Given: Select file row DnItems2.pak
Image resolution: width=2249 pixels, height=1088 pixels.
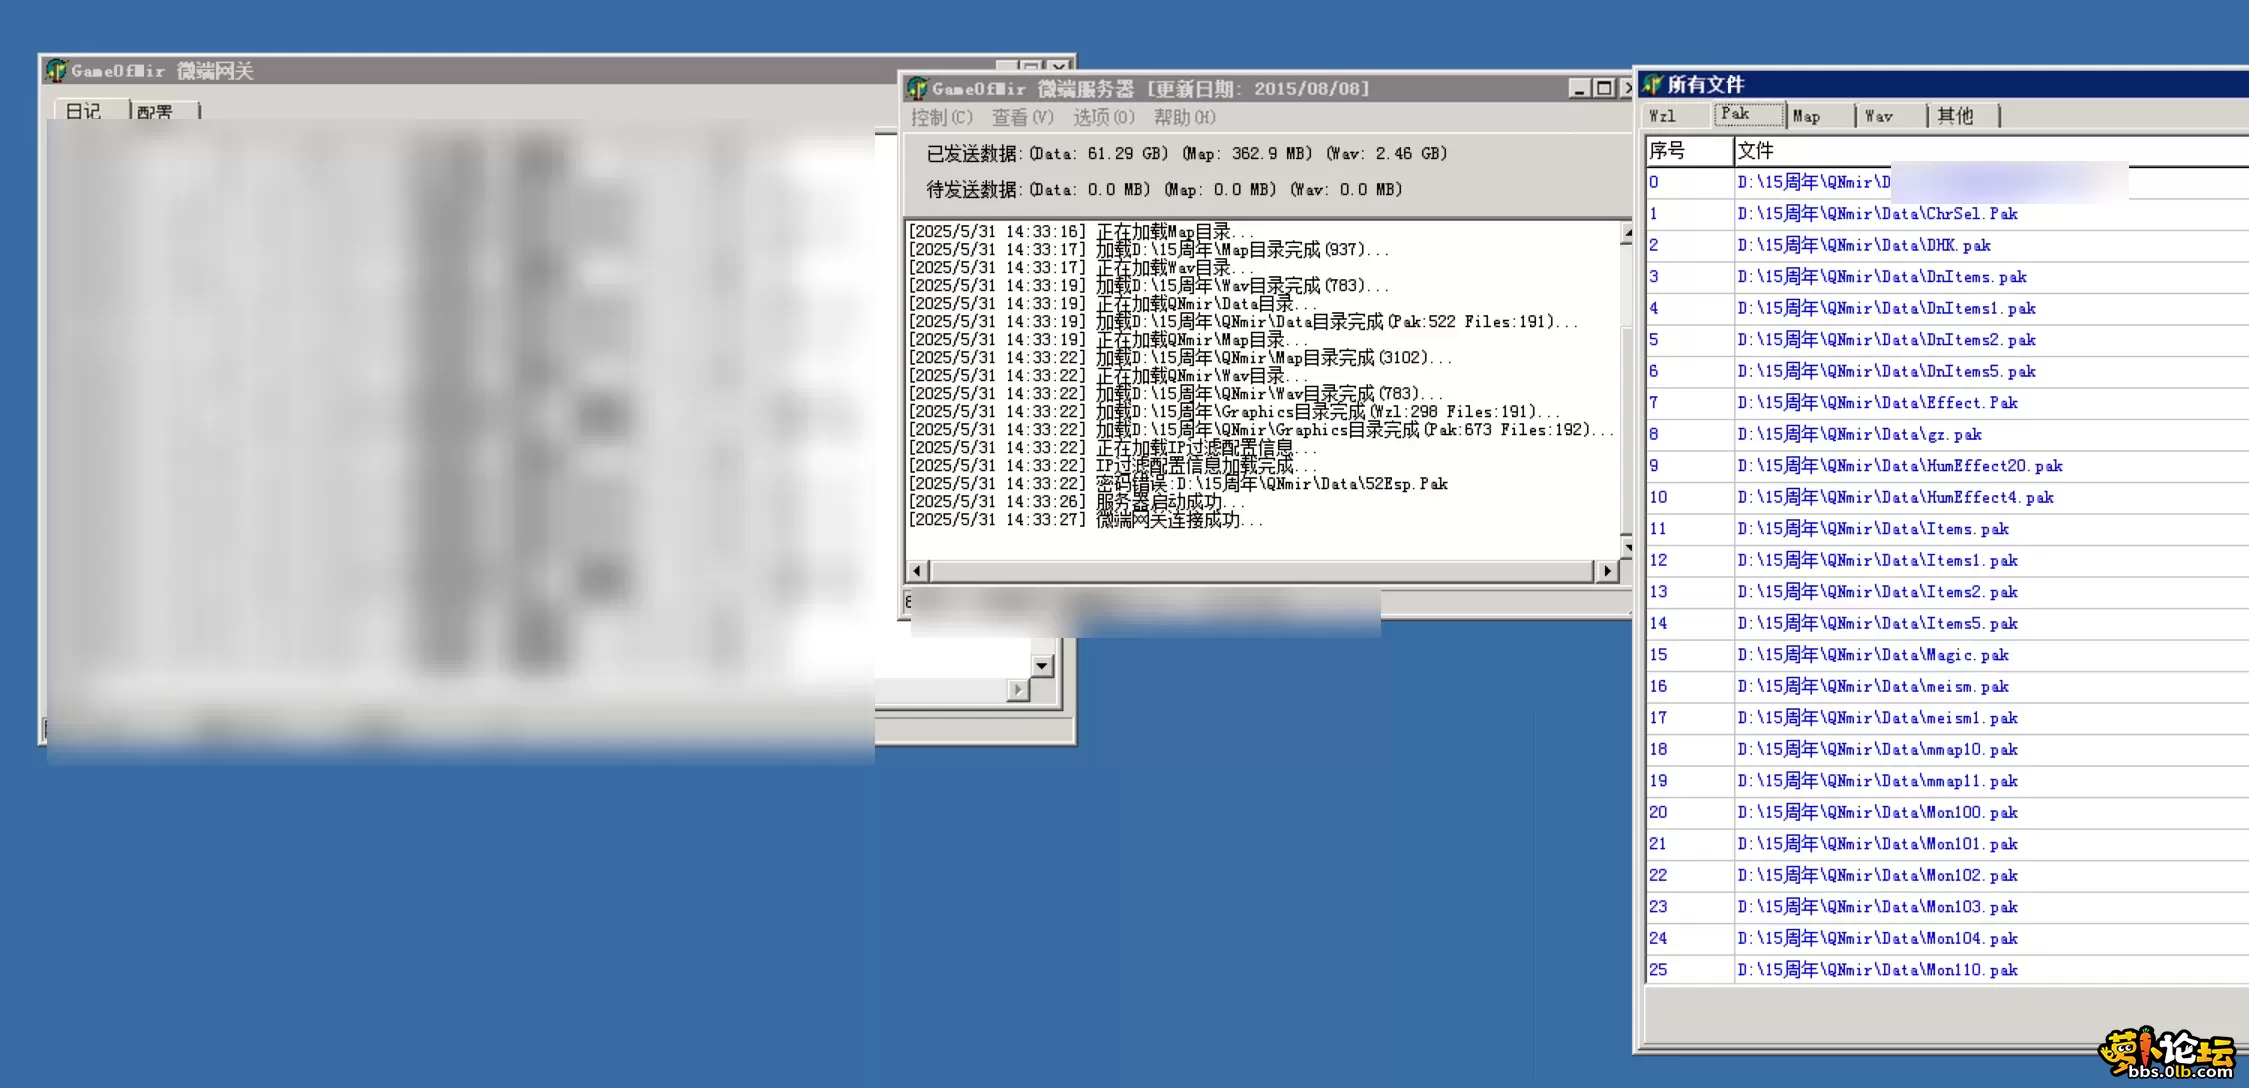Looking at the screenshot, I should click(x=1947, y=340).
